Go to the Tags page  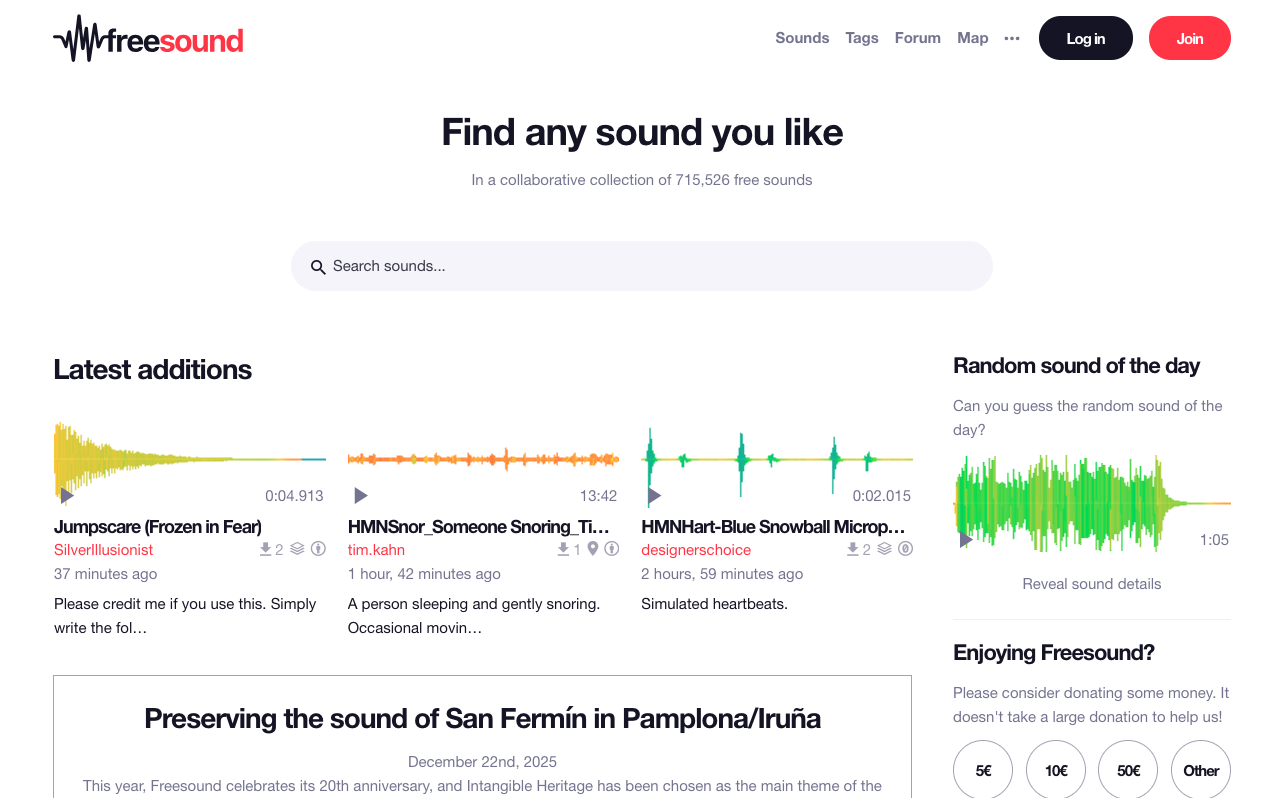tap(862, 38)
